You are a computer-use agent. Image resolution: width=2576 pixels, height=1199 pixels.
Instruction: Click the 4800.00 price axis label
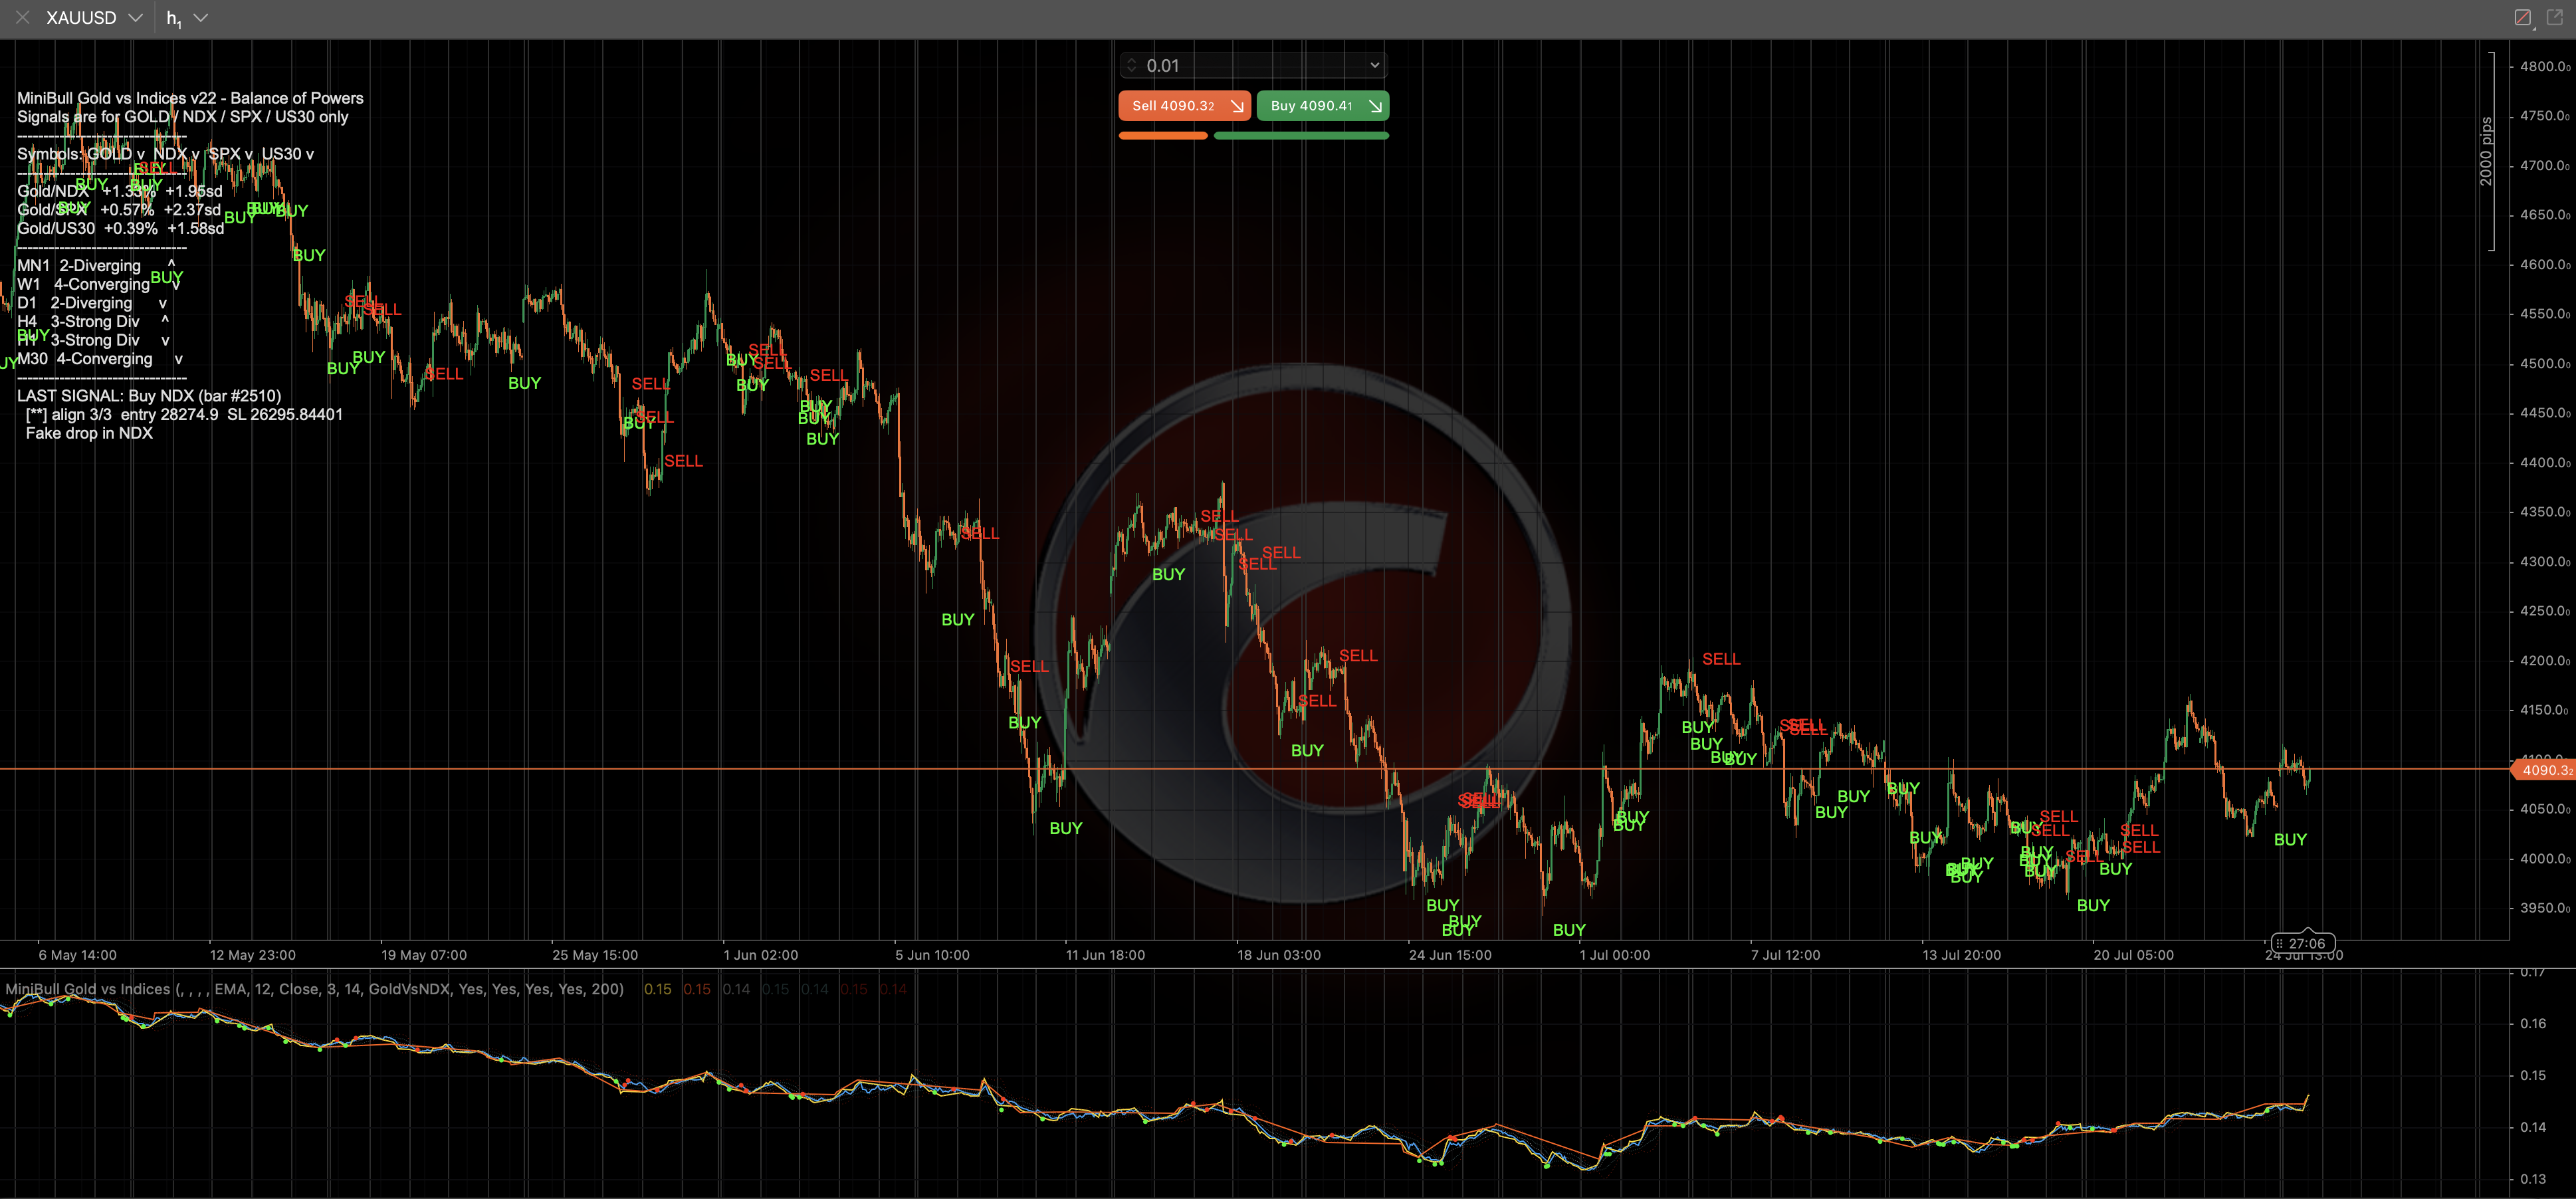(2544, 67)
